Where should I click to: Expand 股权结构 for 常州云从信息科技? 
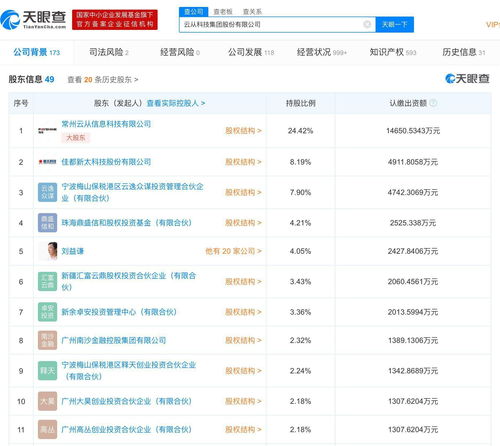point(243,131)
